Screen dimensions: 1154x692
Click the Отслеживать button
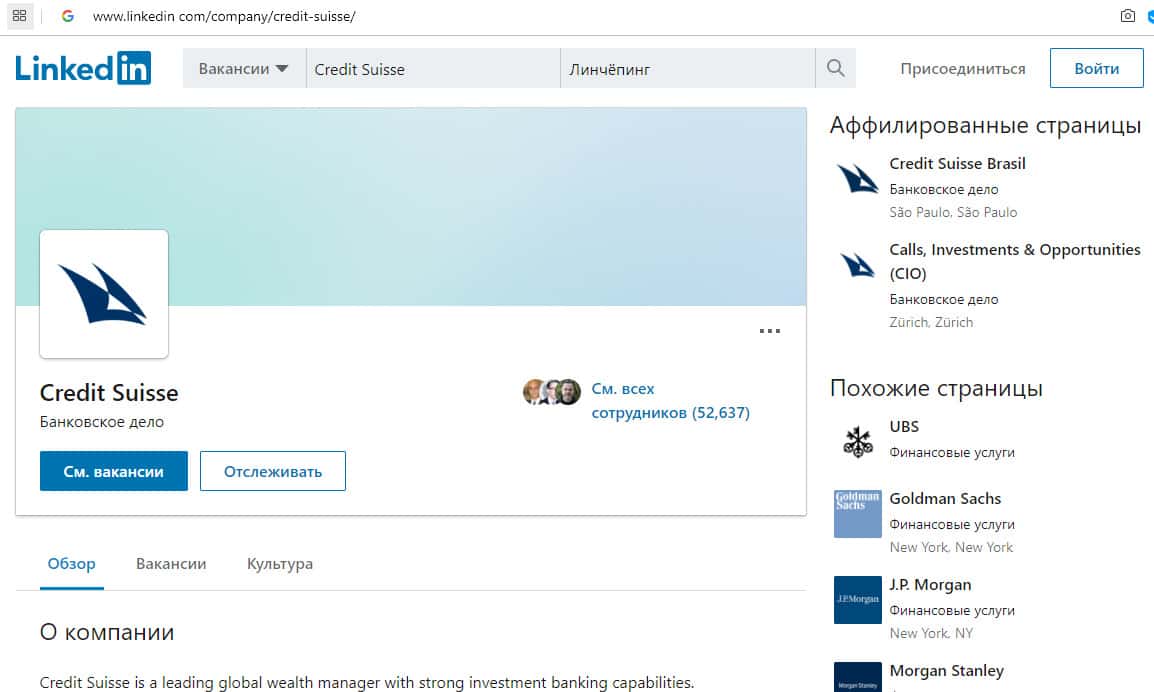[273, 471]
